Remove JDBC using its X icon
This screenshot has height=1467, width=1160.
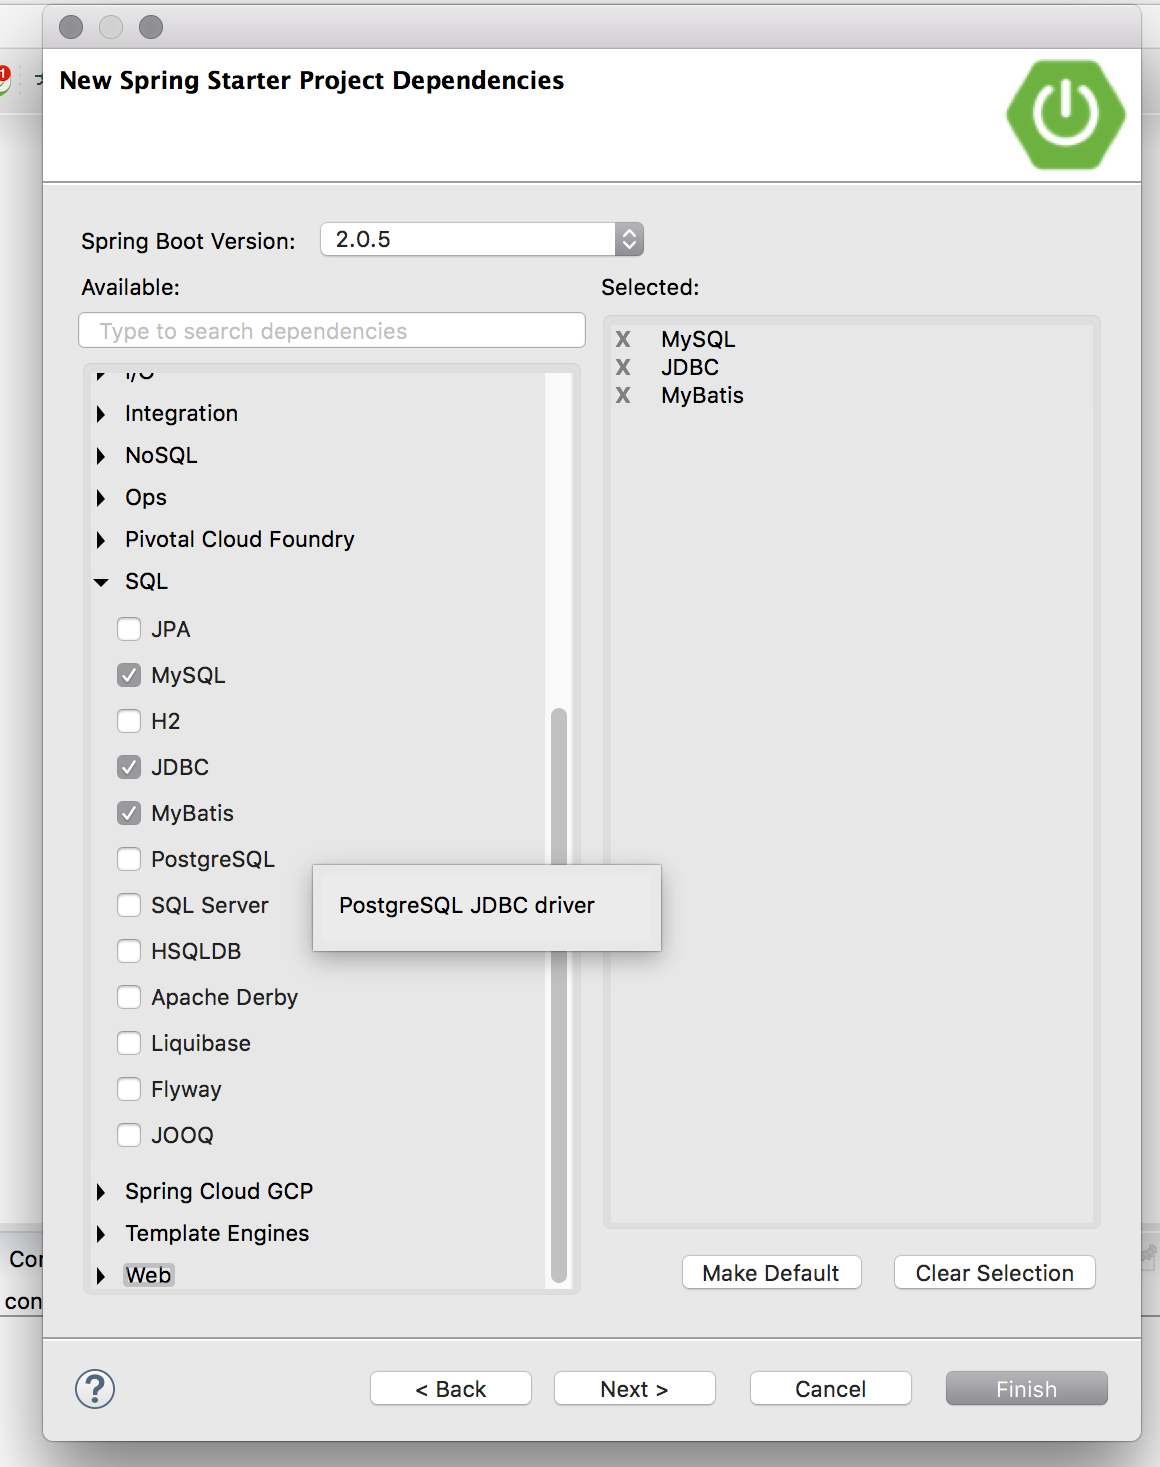click(623, 367)
